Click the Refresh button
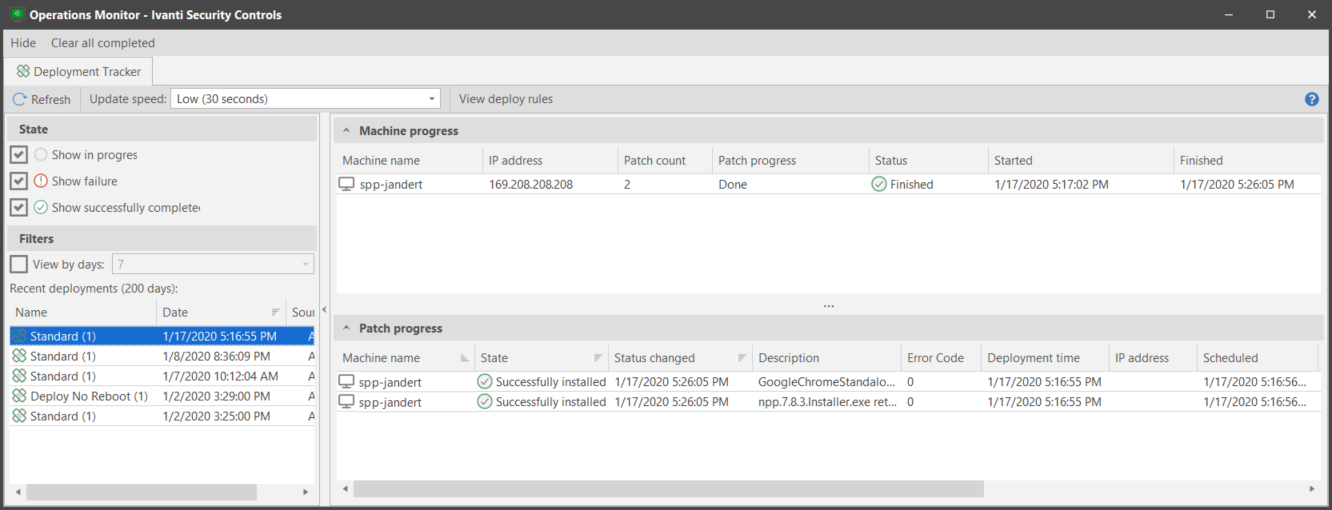1332x510 pixels. 42,99
